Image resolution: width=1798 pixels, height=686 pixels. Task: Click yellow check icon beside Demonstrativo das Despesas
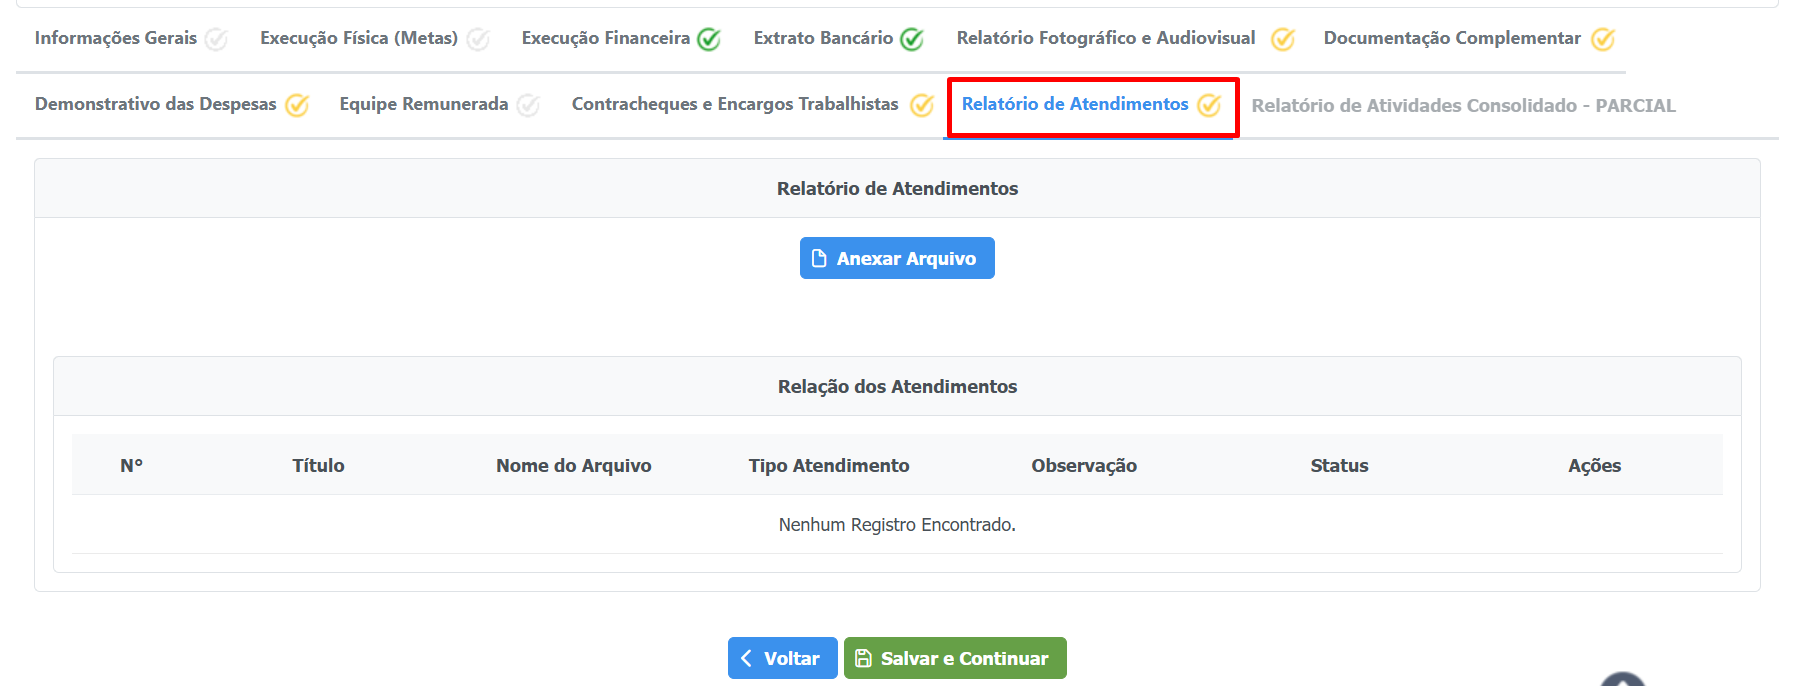[x=297, y=105]
